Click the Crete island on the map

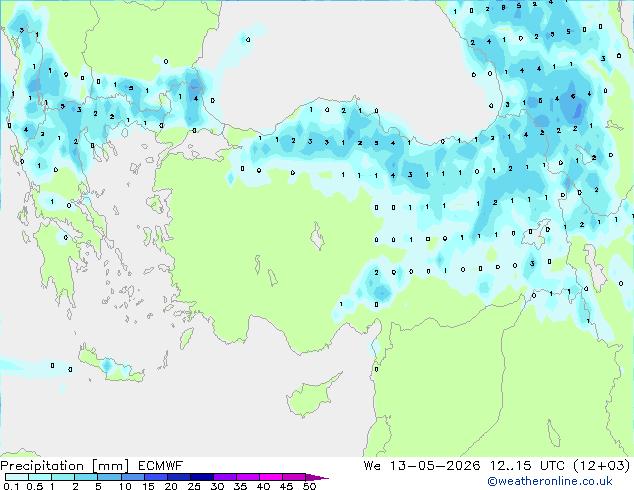click(111, 366)
